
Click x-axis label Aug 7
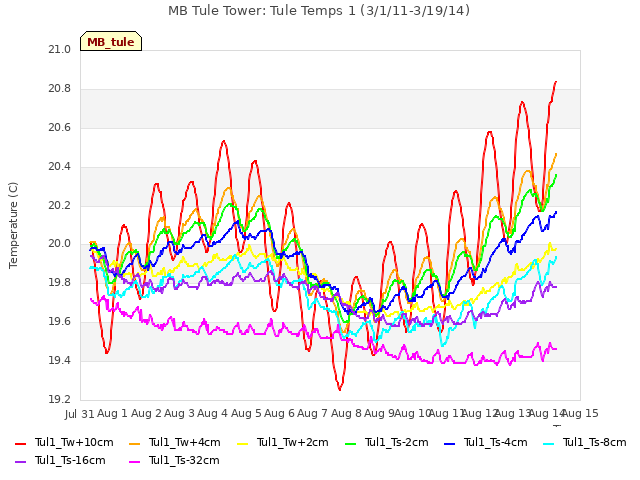pyautogui.click(x=313, y=413)
